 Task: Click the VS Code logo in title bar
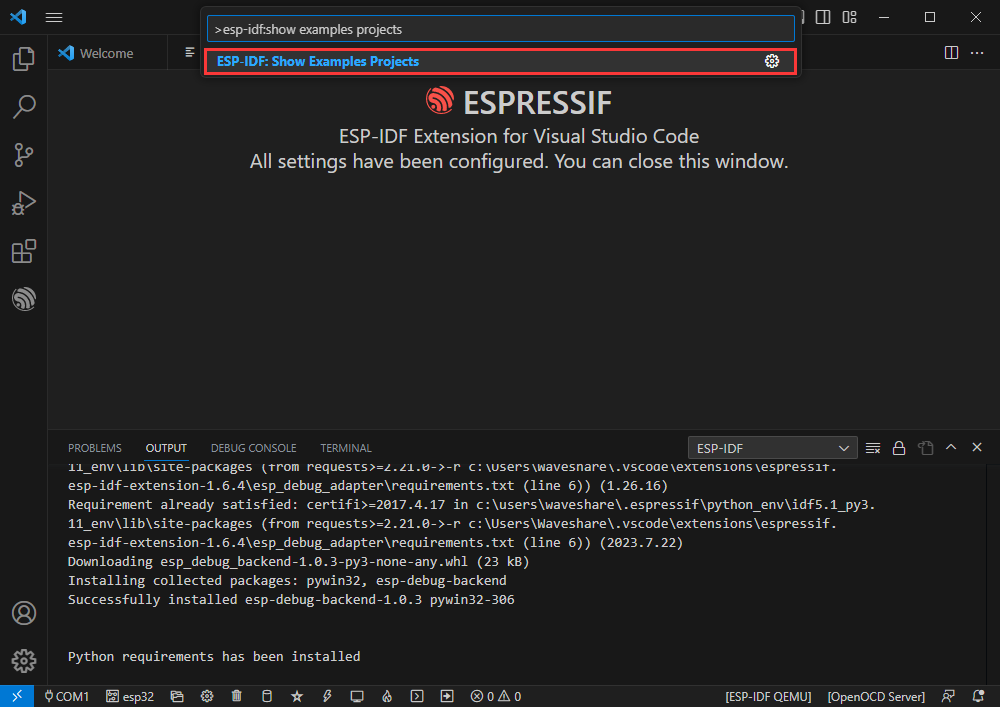click(x=18, y=17)
